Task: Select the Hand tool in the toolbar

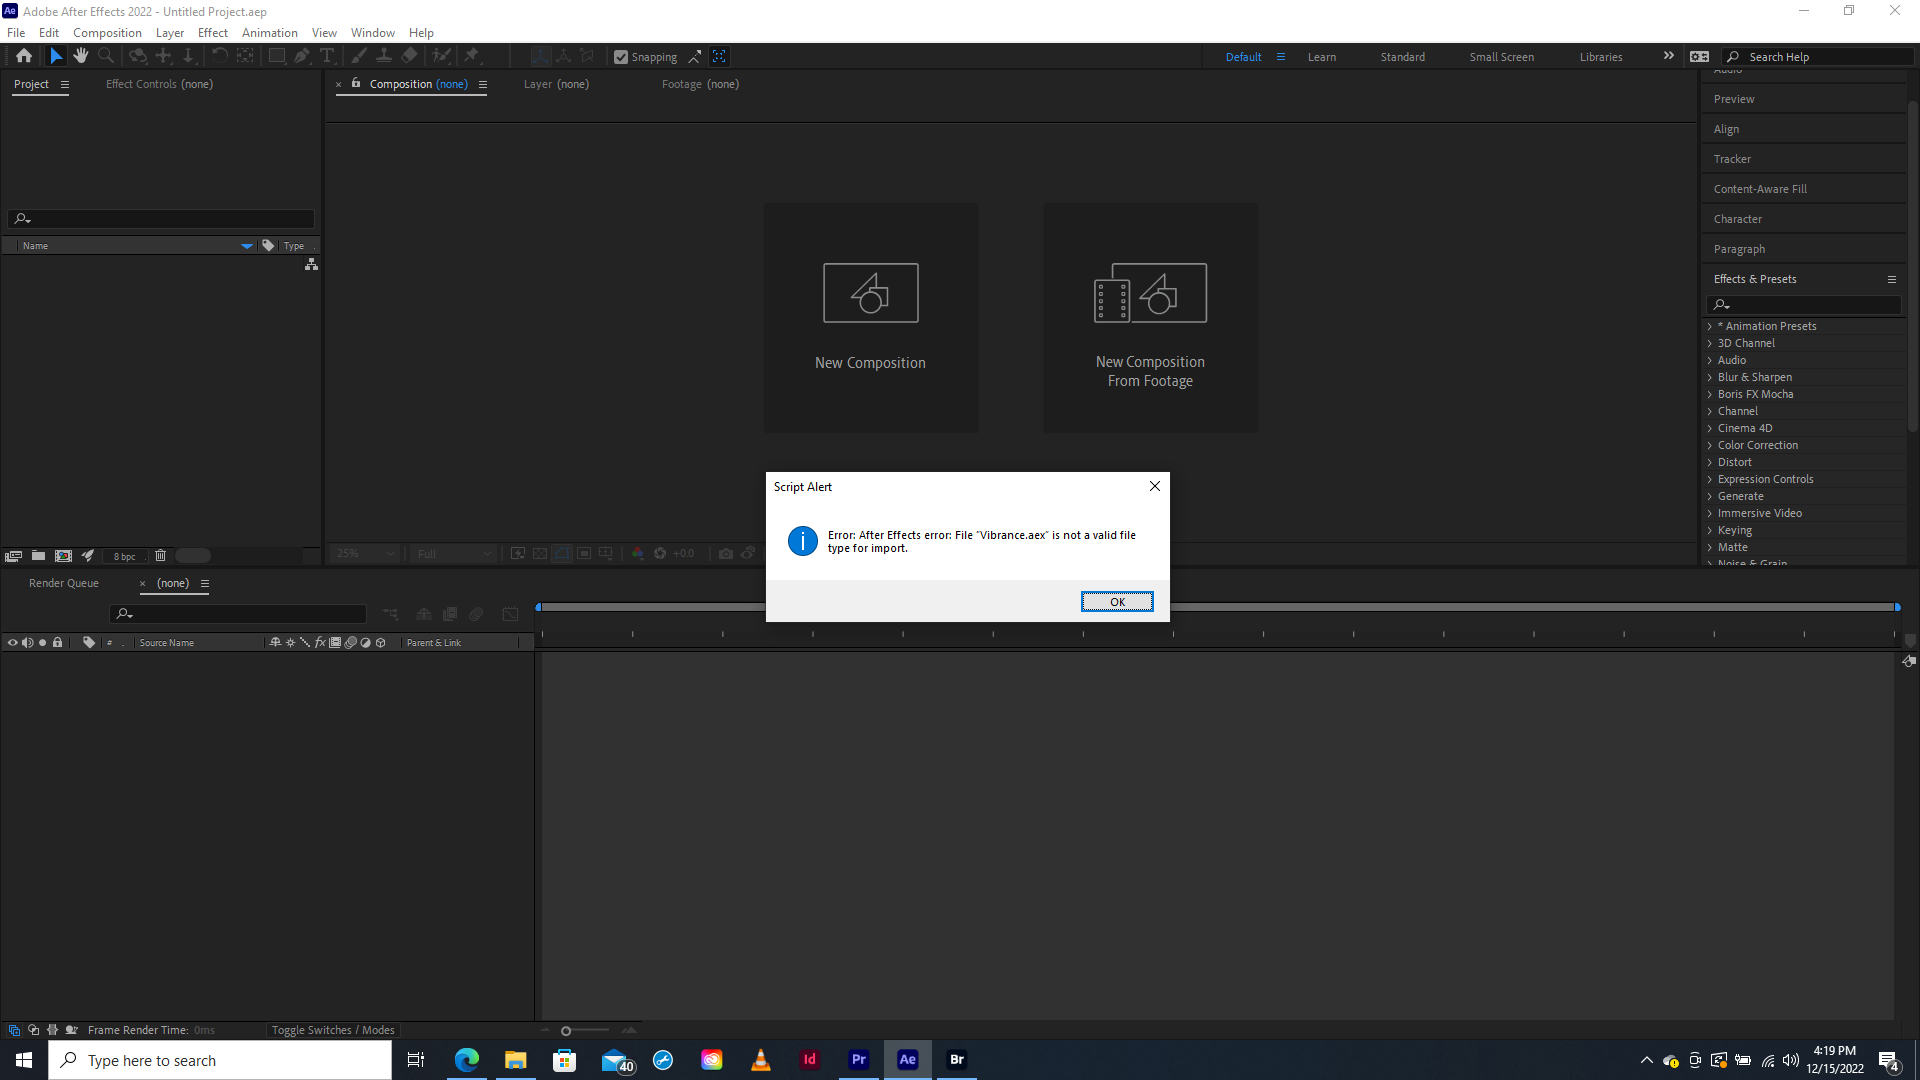Action: click(x=81, y=56)
